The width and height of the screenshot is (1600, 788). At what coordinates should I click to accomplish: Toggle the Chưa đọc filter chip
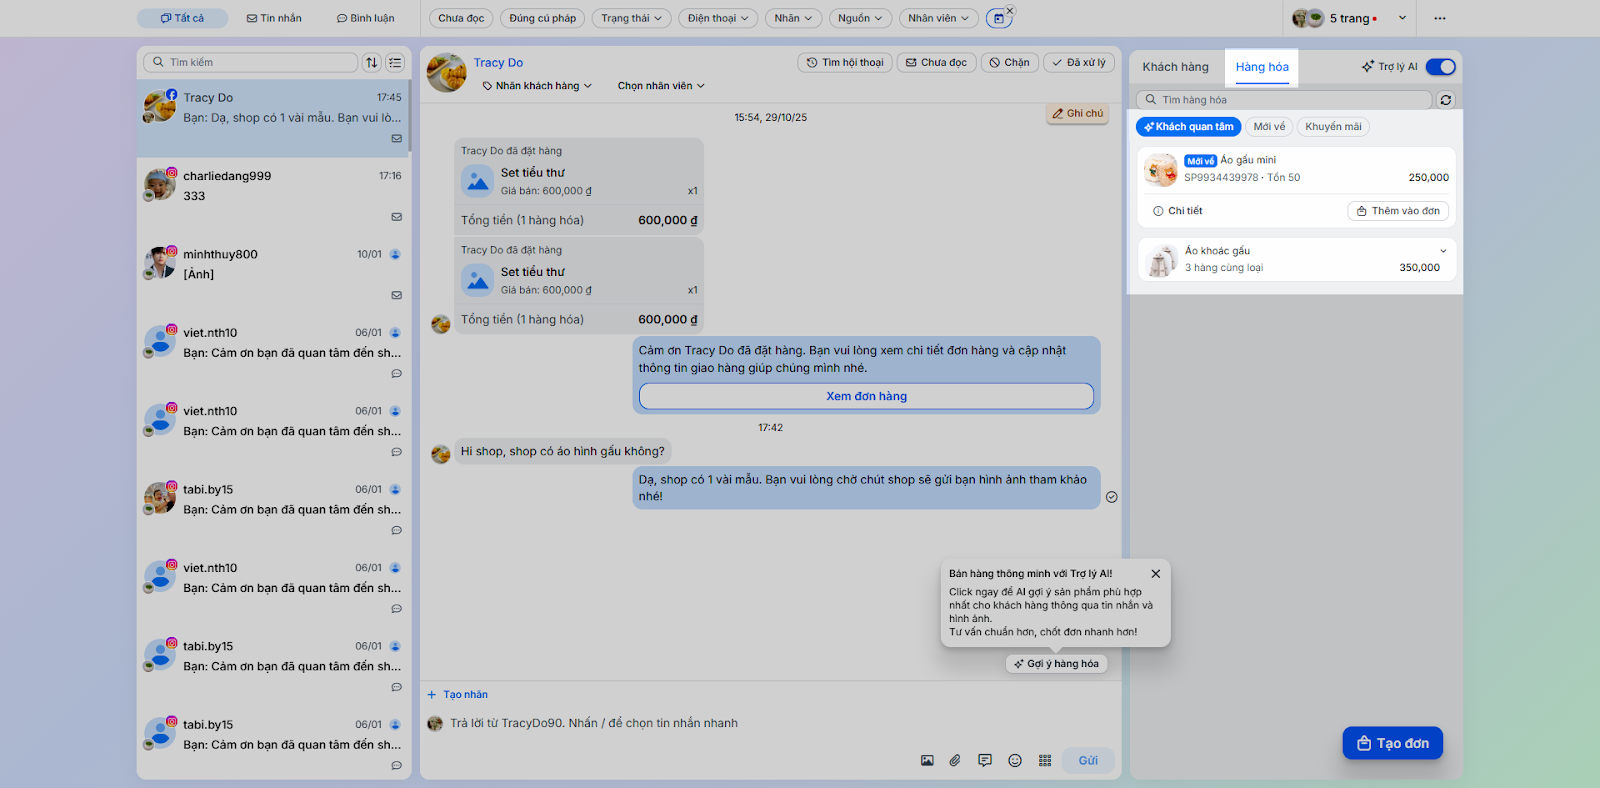460,18
